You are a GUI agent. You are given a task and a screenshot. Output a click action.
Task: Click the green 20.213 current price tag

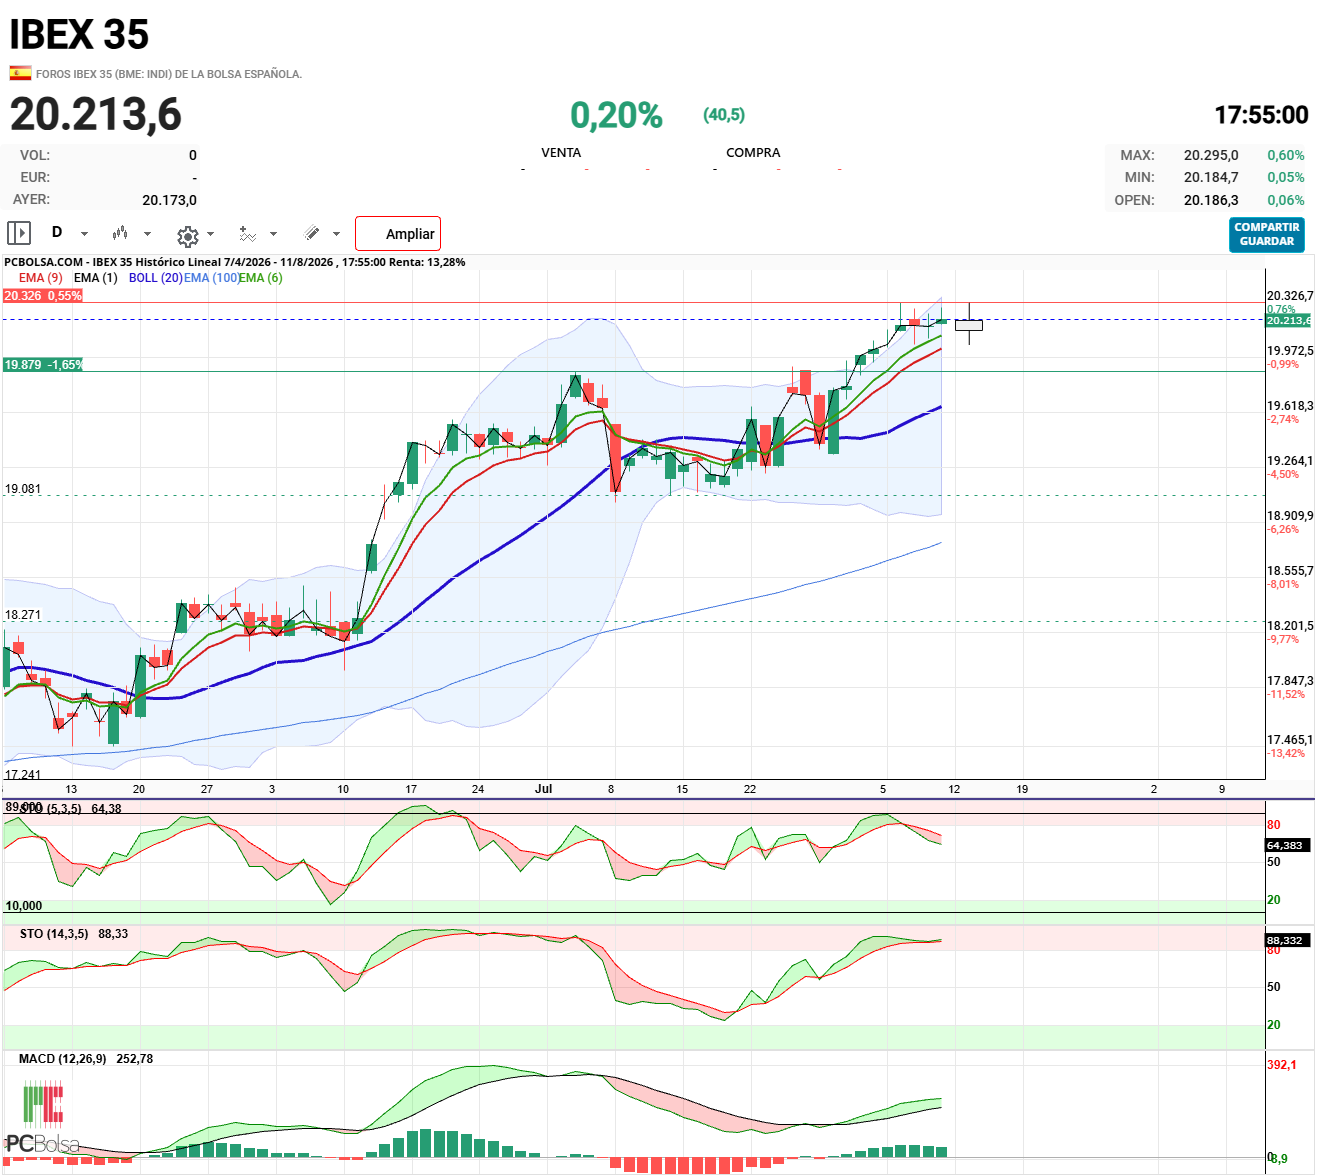point(1288,321)
